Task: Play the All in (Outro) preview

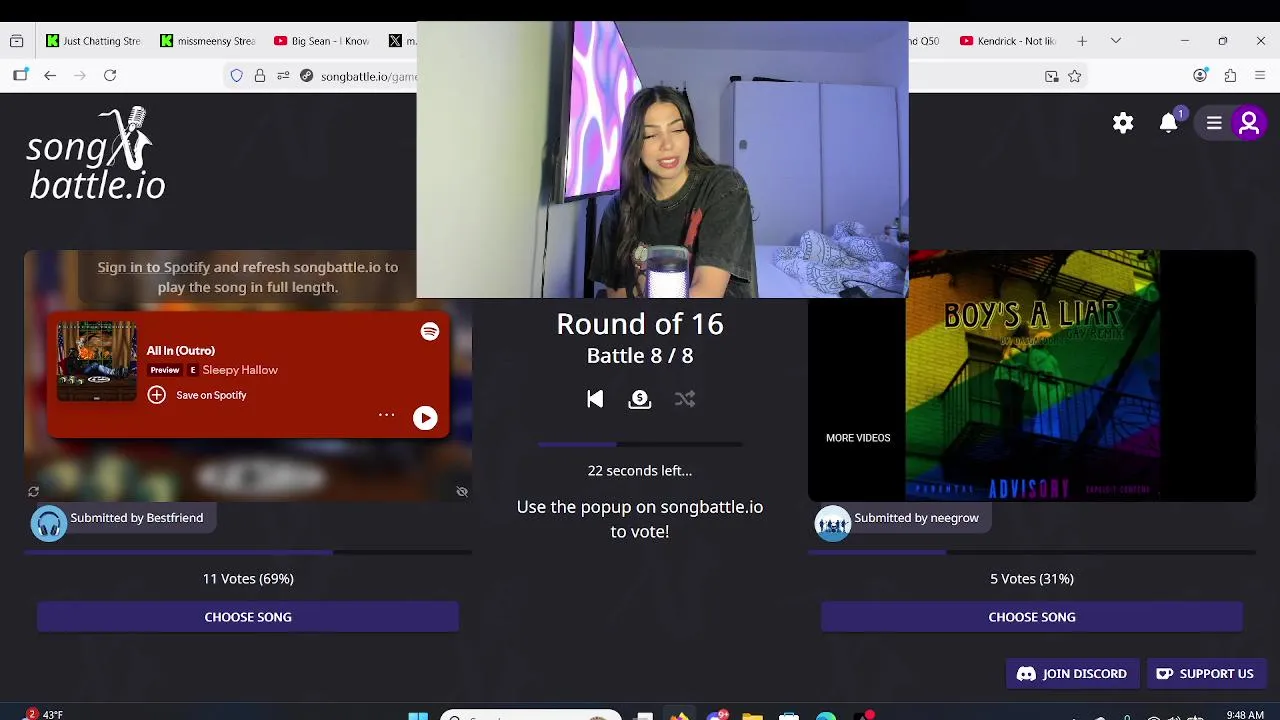Action: [425, 418]
